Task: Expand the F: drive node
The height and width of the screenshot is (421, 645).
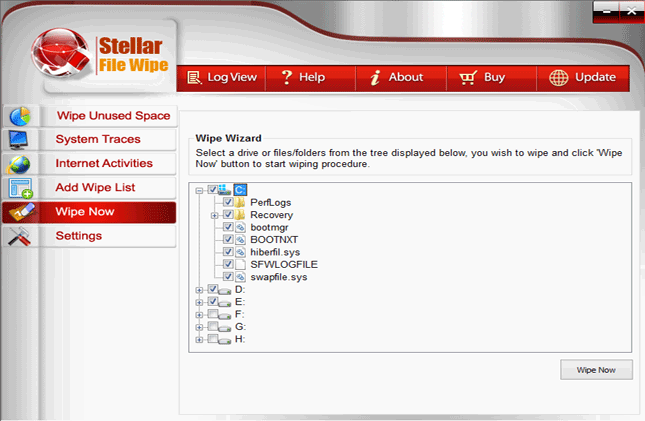Action: 199,315
